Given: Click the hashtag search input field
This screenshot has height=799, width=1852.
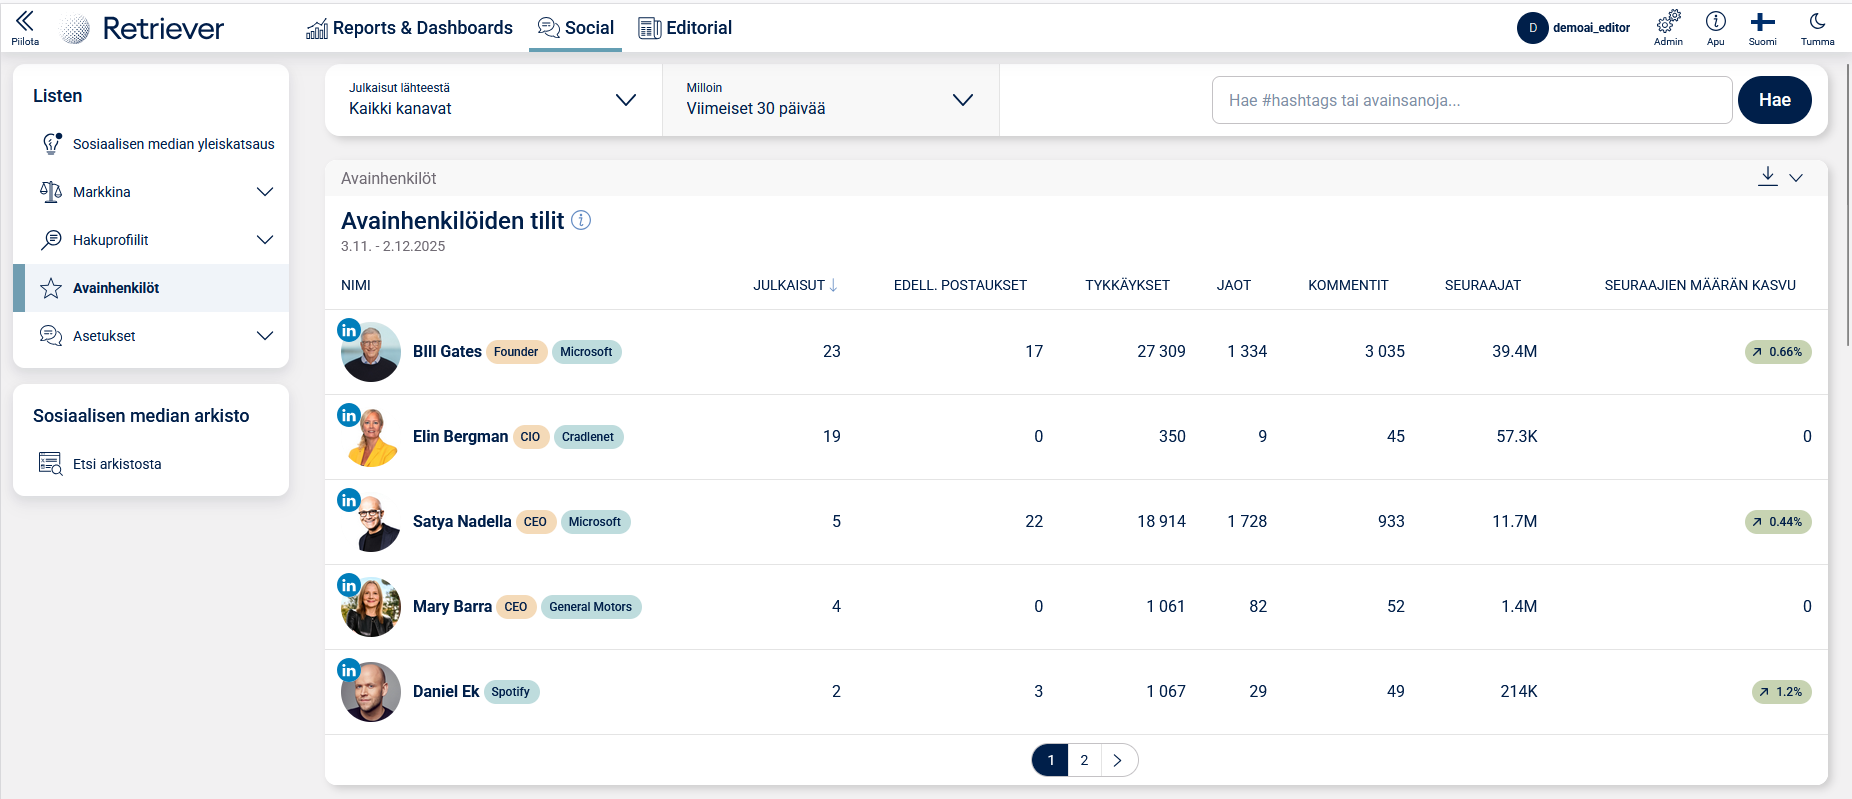Looking at the screenshot, I should point(1471,100).
